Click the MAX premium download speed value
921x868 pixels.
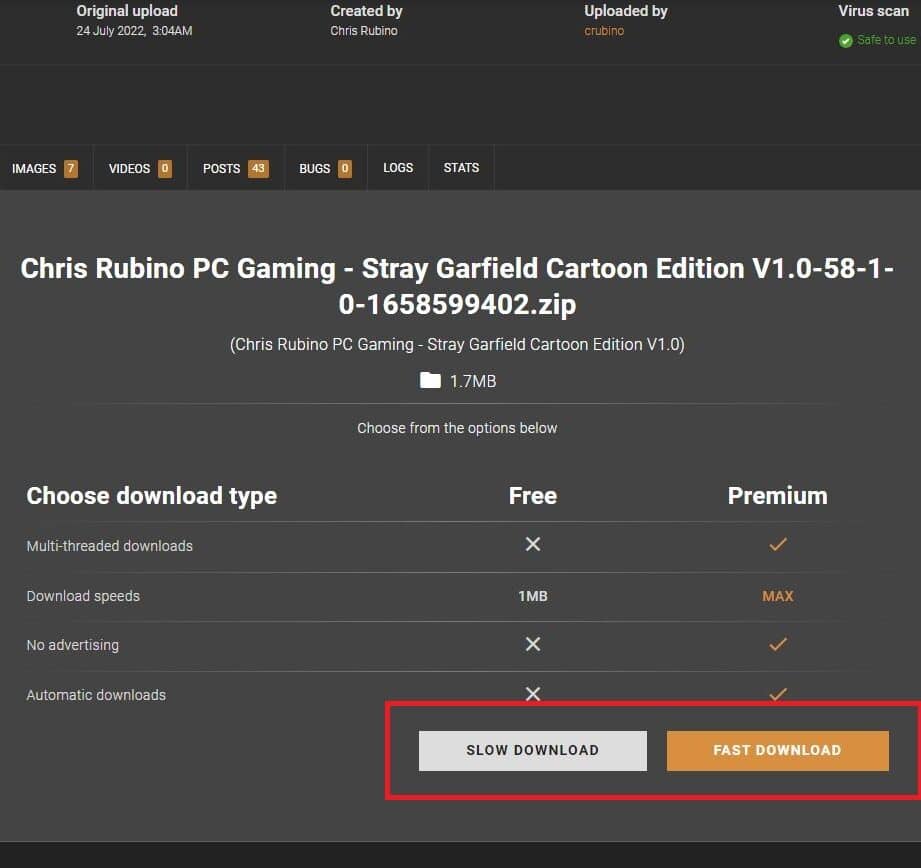click(778, 596)
